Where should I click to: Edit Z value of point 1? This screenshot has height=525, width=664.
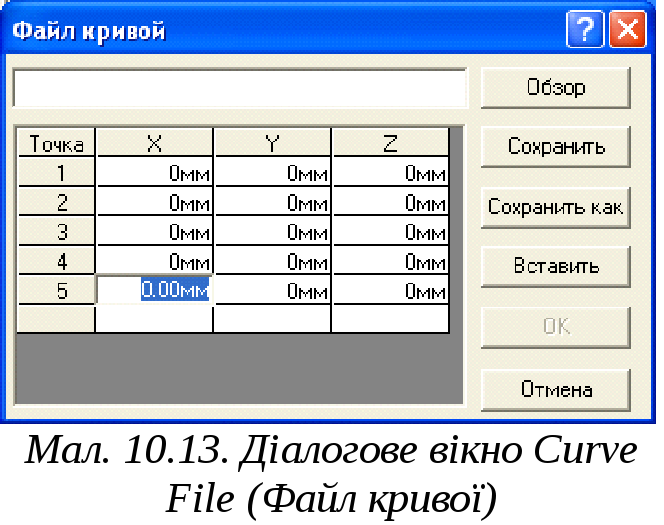pyautogui.click(x=390, y=172)
